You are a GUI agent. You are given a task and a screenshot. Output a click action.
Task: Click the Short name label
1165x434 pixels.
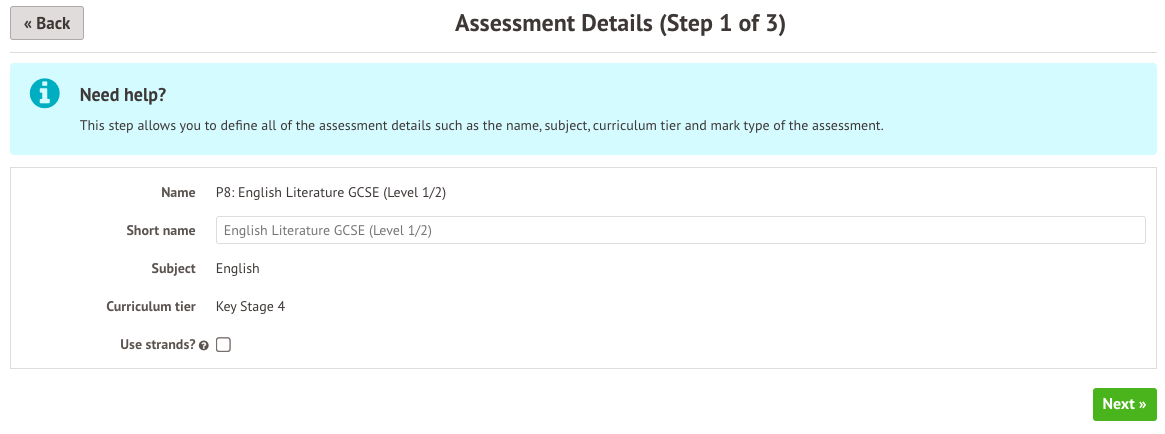(x=161, y=231)
